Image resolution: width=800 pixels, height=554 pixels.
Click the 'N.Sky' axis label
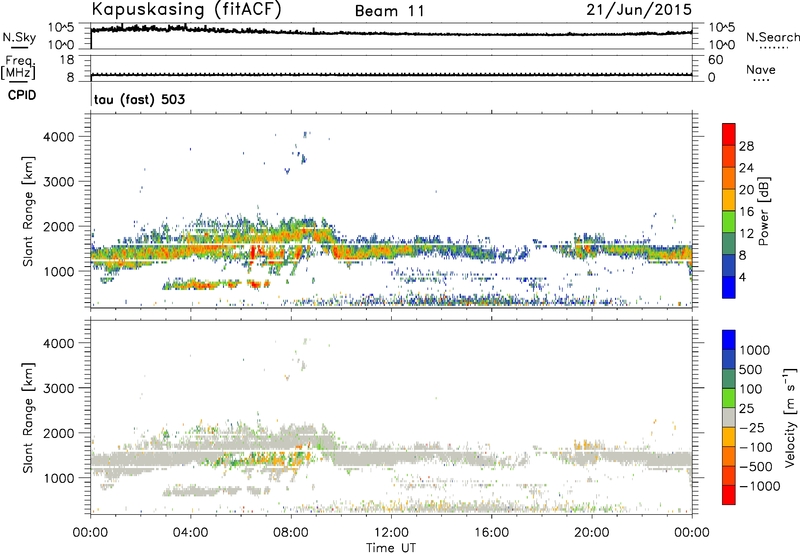[19, 37]
